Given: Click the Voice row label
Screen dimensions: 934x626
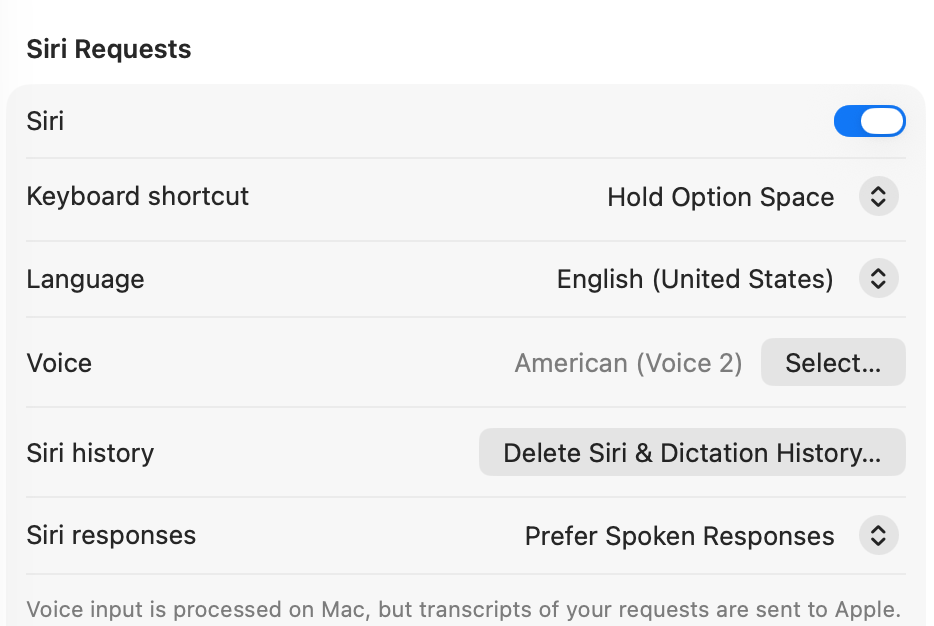Looking at the screenshot, I should (59, 363).
